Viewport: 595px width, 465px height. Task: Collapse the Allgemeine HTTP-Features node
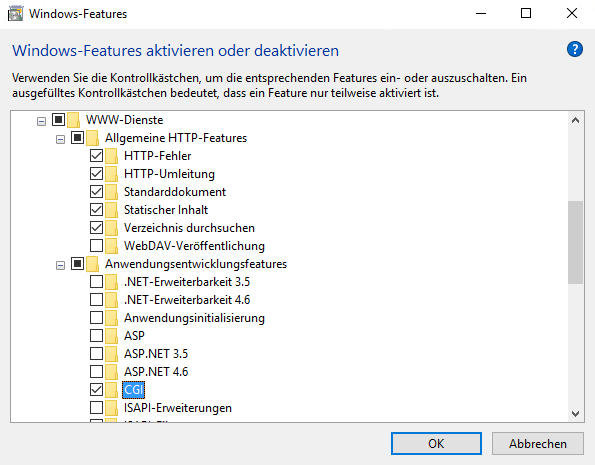tap(60, 140)
